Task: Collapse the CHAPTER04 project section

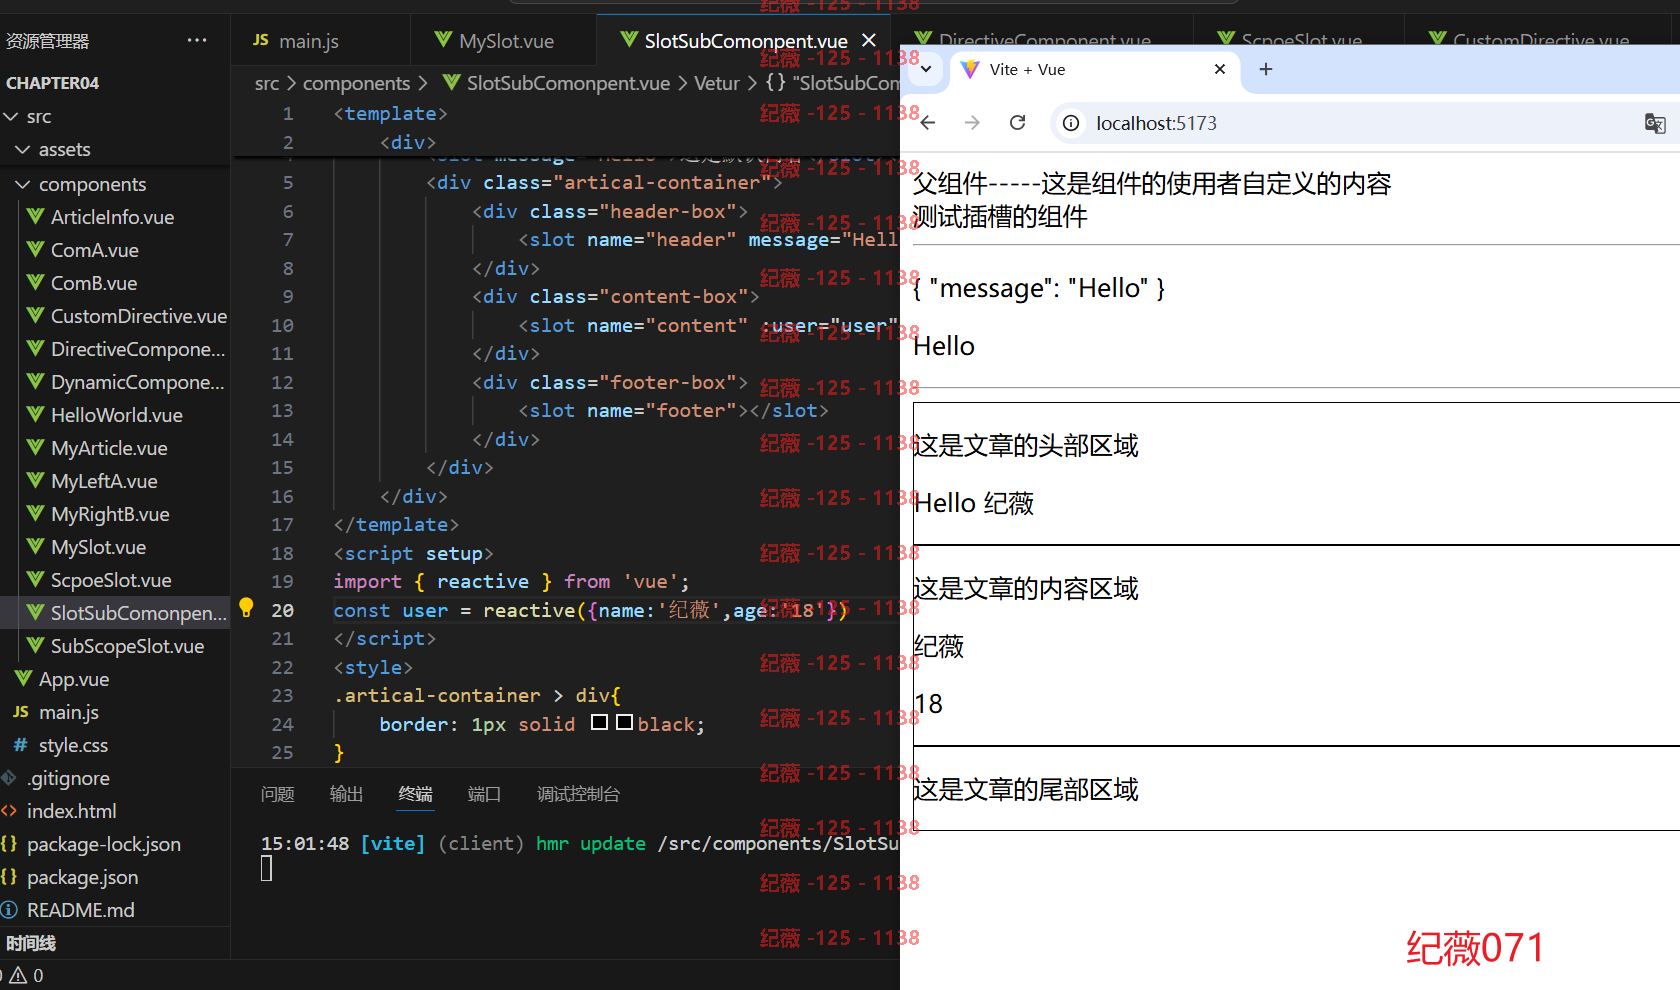Action: pos(52,83)
